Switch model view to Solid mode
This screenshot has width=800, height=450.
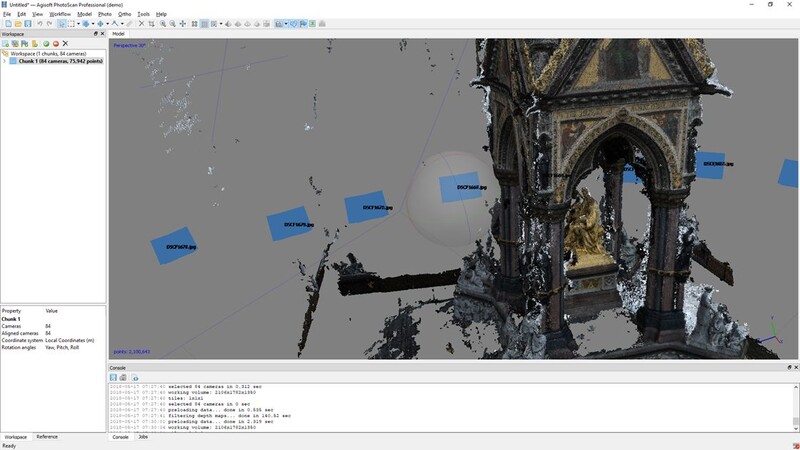pos(237,23)
